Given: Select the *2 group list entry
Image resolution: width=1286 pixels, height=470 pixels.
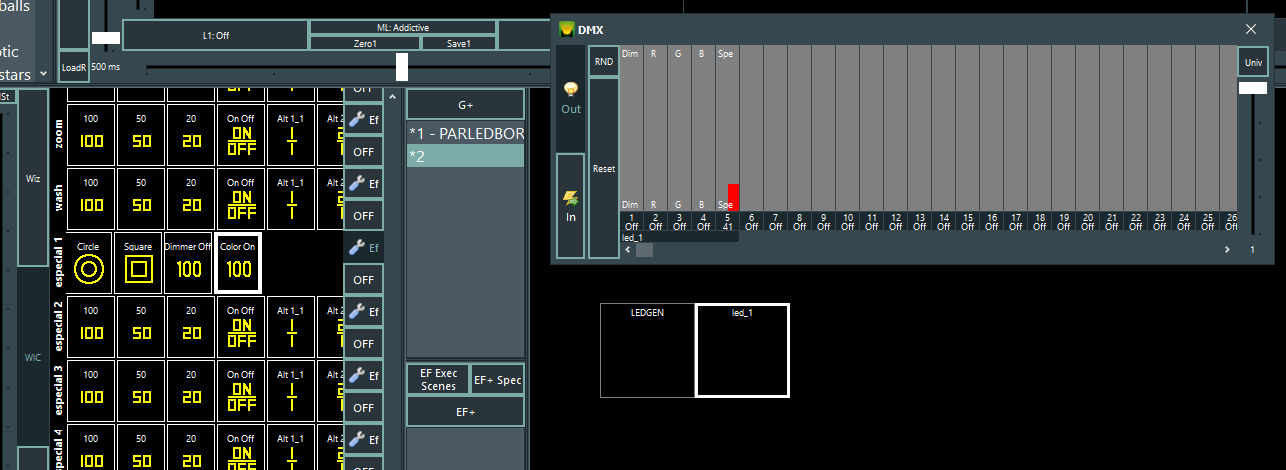Looking at the screenshot, I should tap(465, 156).
